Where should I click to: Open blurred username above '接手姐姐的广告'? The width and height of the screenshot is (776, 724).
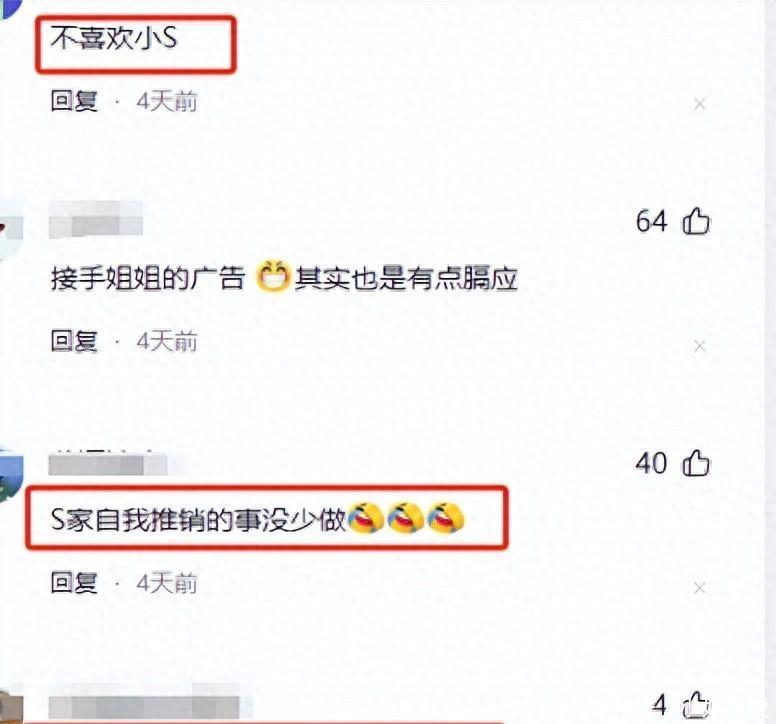point(96,219)
